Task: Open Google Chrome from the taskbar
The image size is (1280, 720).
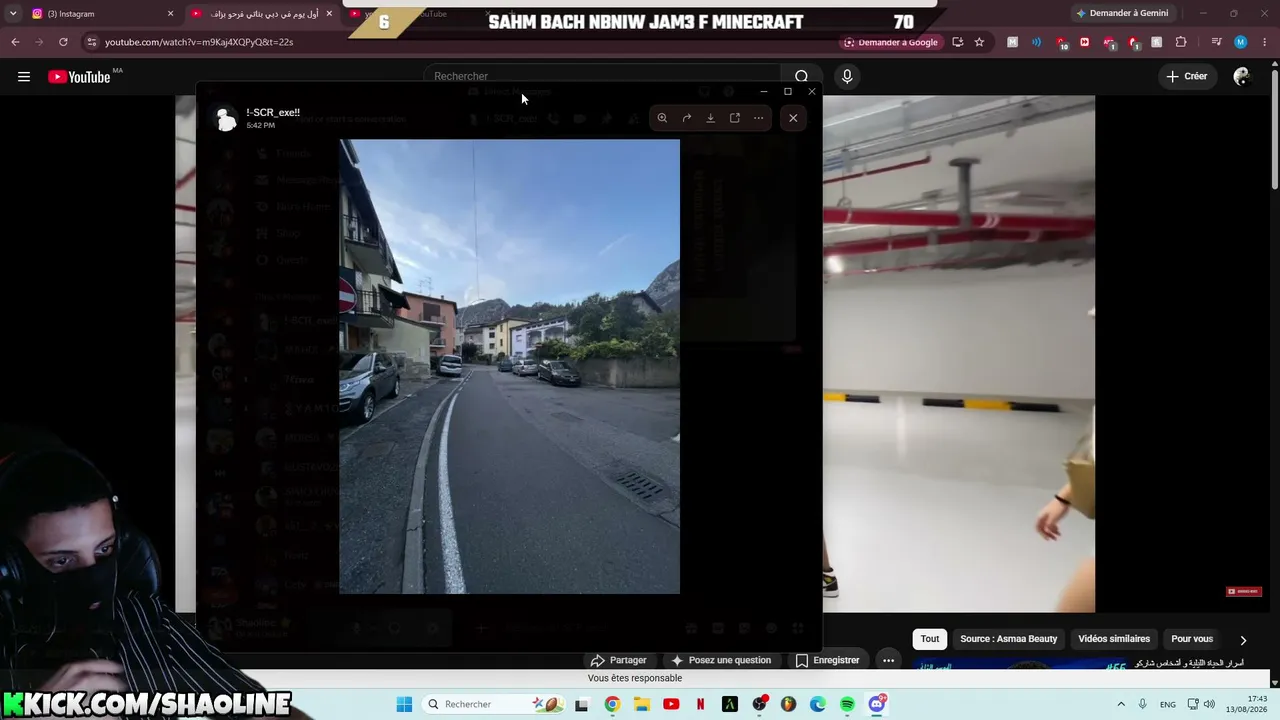Action: click(x=612, y=704)
